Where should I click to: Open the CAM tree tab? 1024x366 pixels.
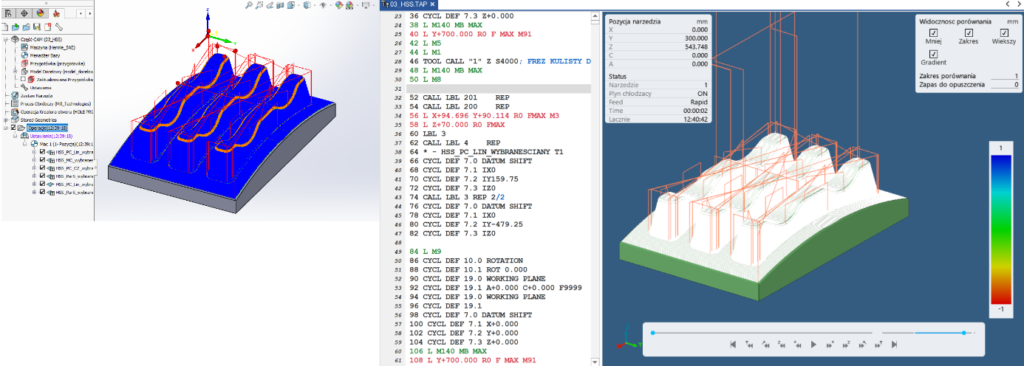click(x=56, y=13)
